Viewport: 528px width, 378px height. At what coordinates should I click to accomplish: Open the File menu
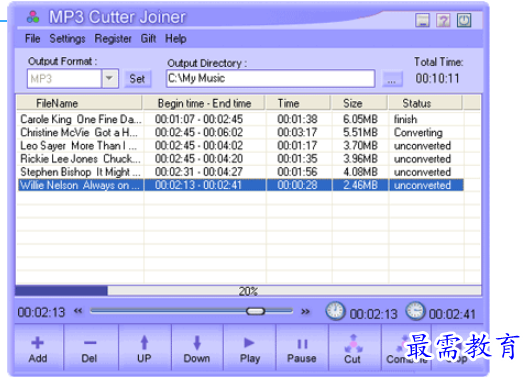33,38
